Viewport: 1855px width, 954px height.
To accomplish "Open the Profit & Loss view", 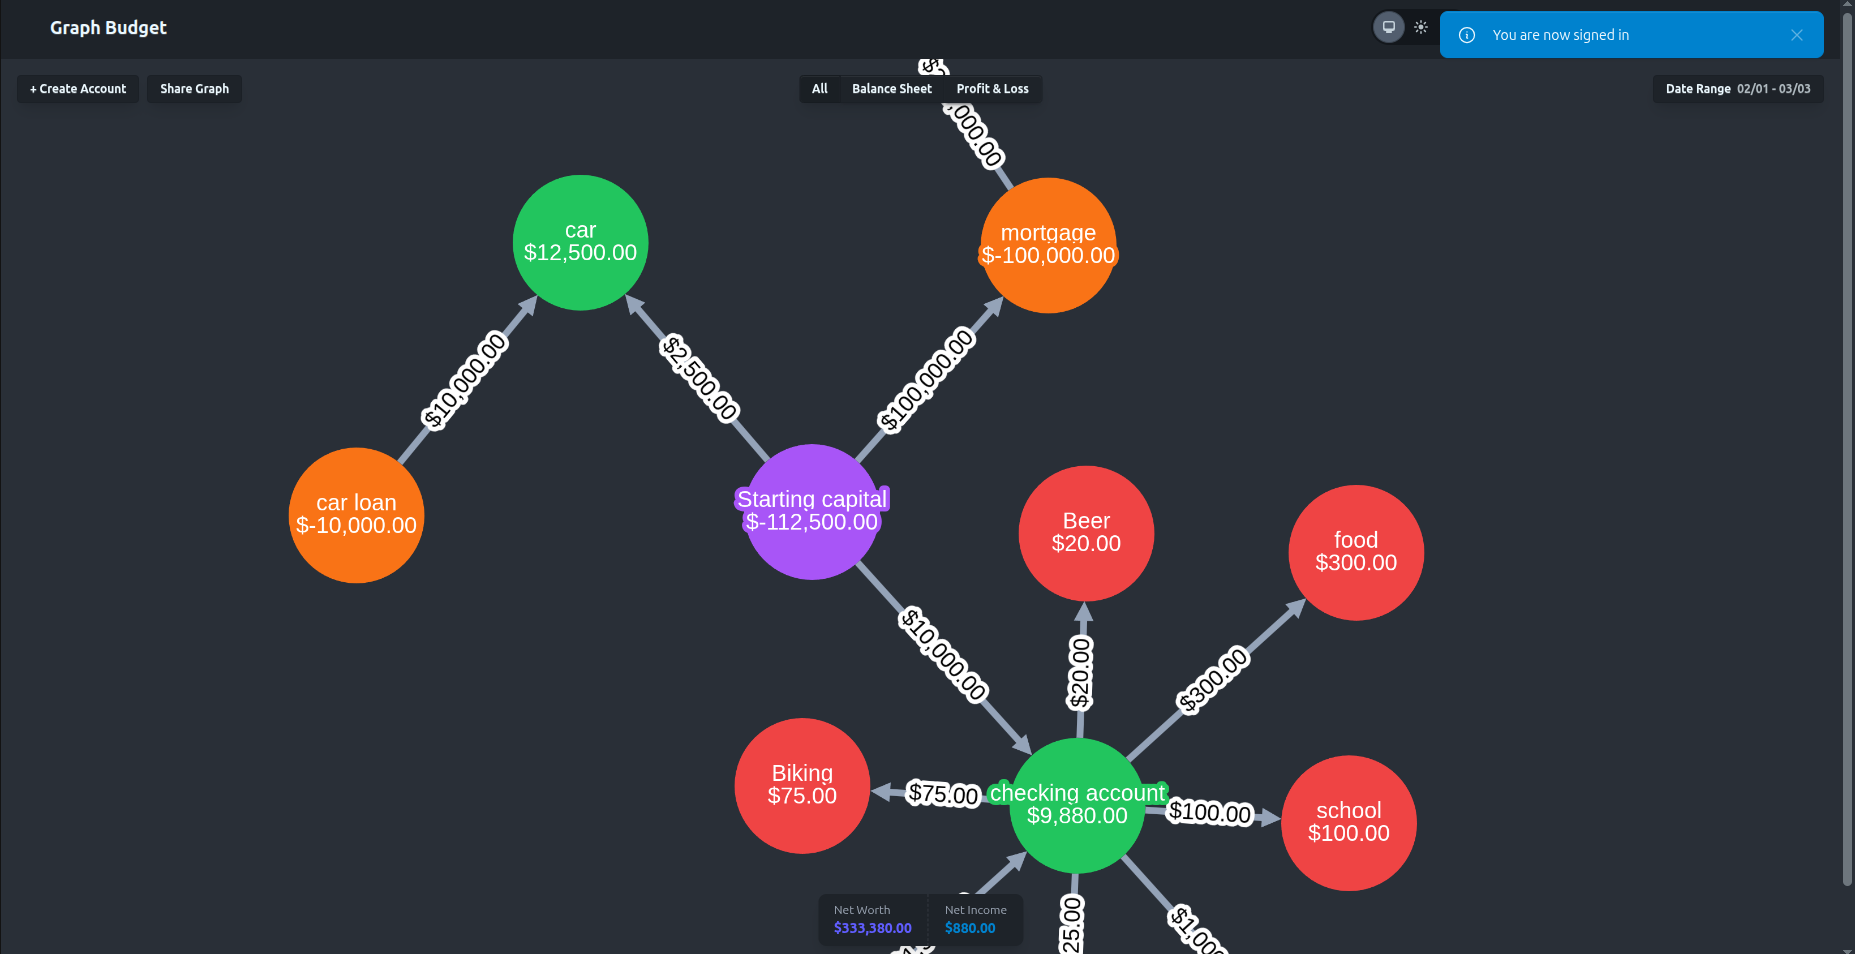I will (992, 88).
